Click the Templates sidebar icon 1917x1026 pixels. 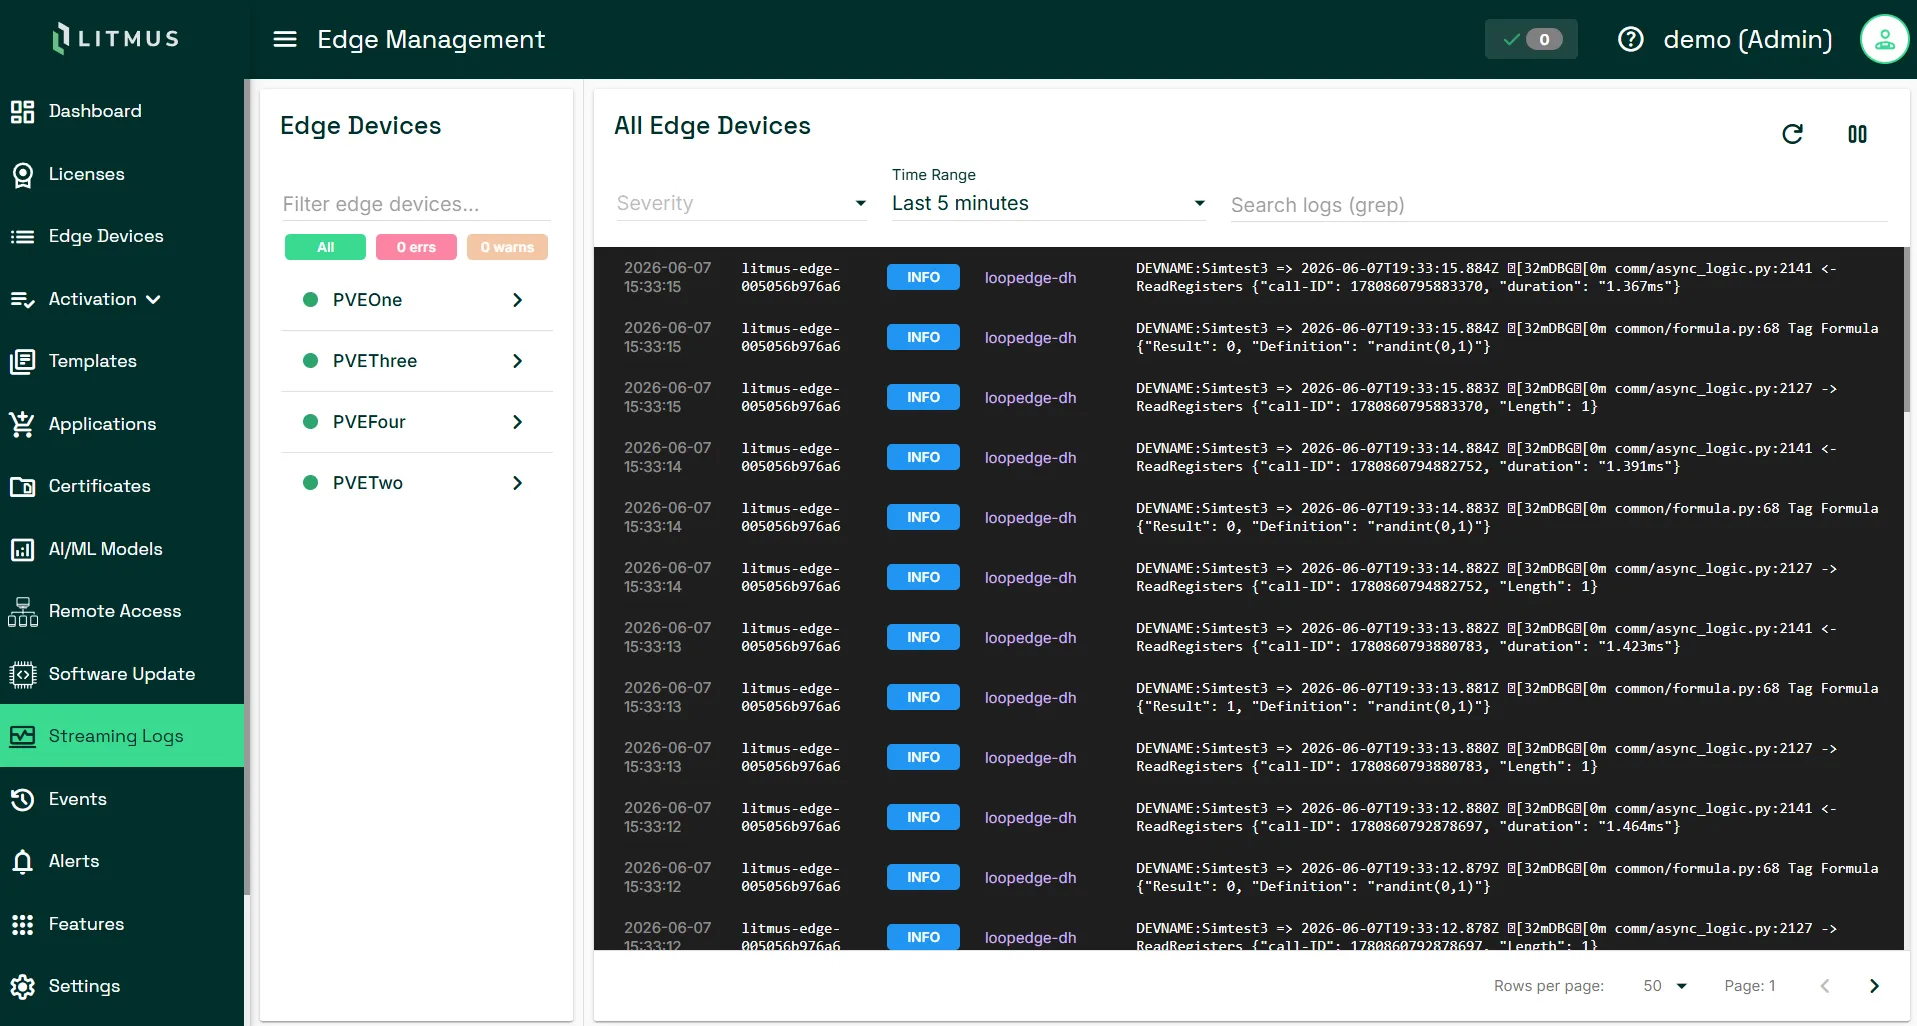pyautogui.click(x=22, y=361)
